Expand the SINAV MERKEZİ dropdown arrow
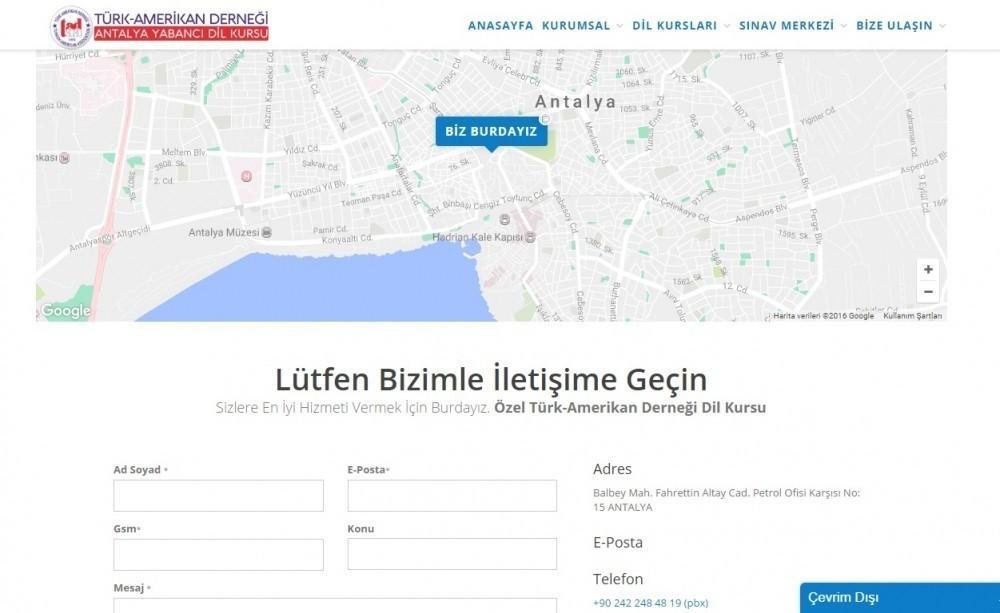The height and width of the screenshot is (613, 1000). (844, 26)
